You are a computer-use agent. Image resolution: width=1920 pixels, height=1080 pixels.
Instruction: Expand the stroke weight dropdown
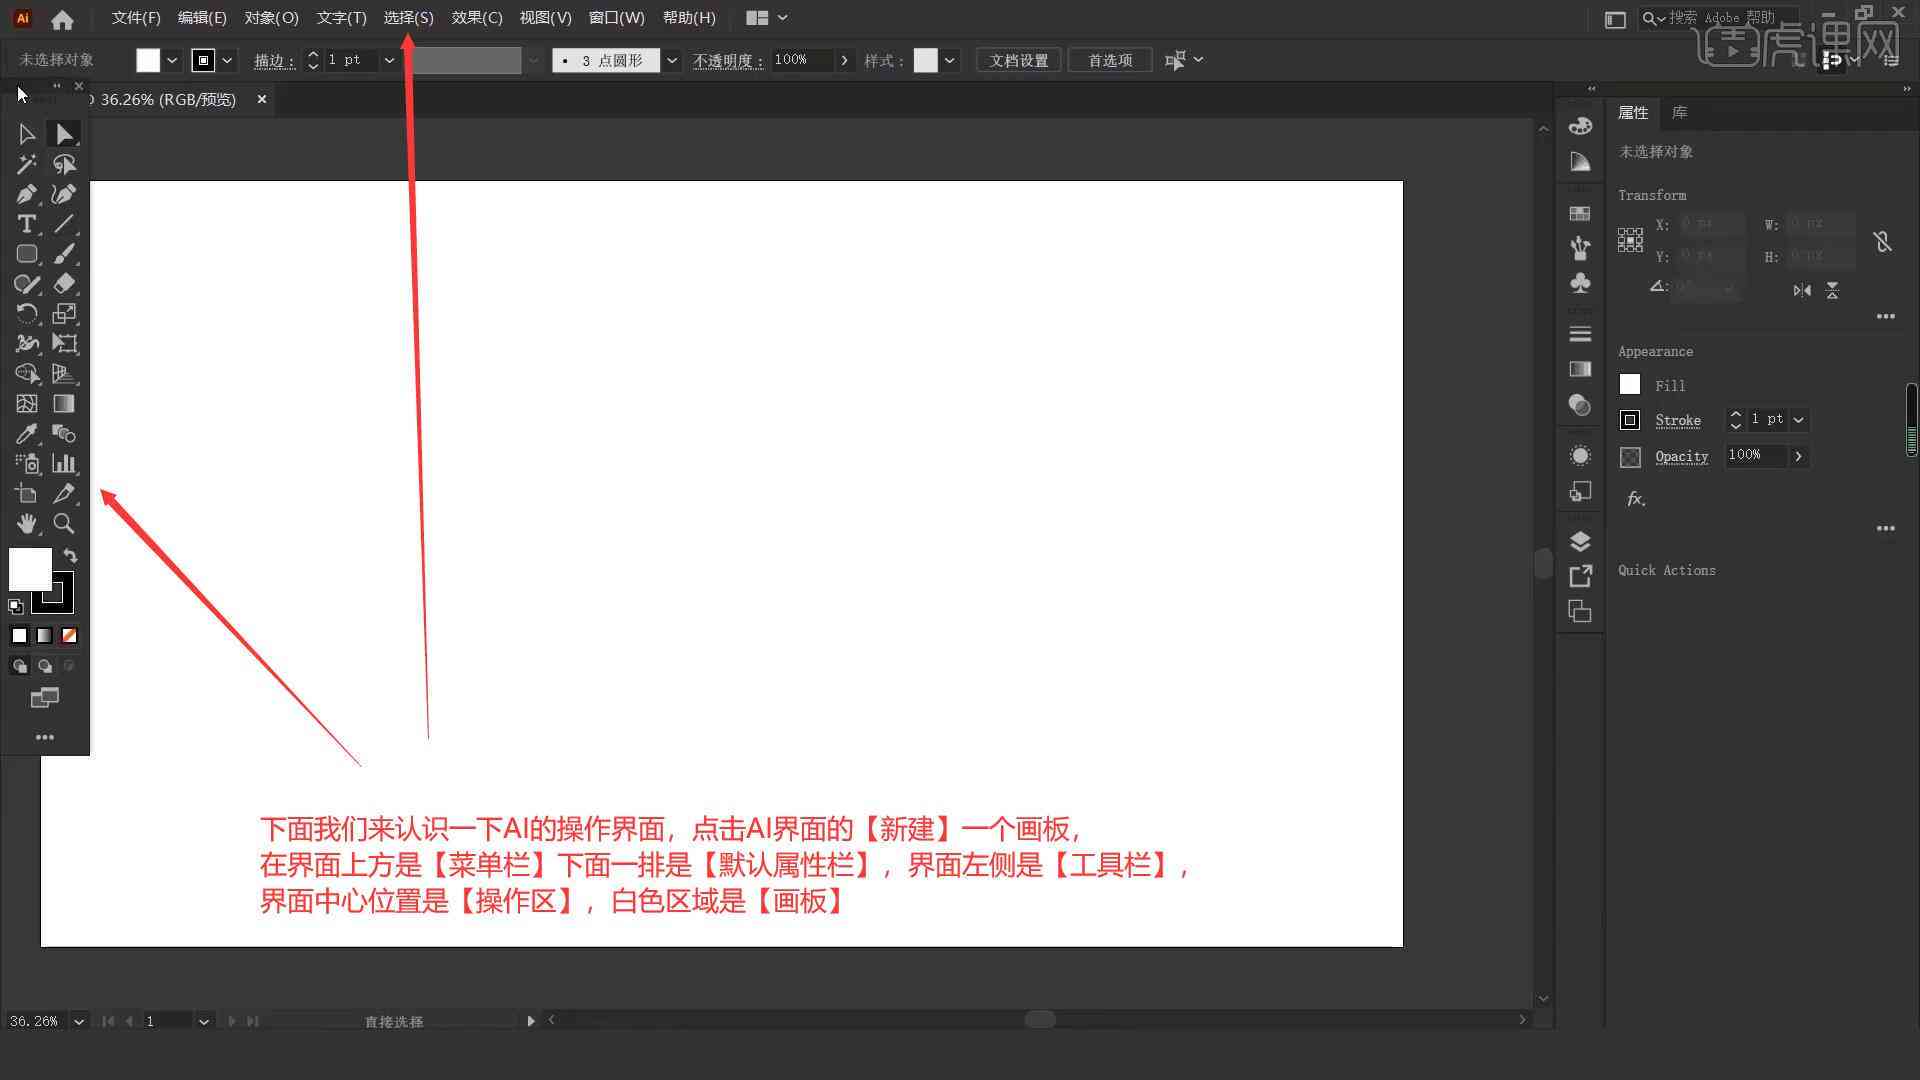[x=390, y=59]
